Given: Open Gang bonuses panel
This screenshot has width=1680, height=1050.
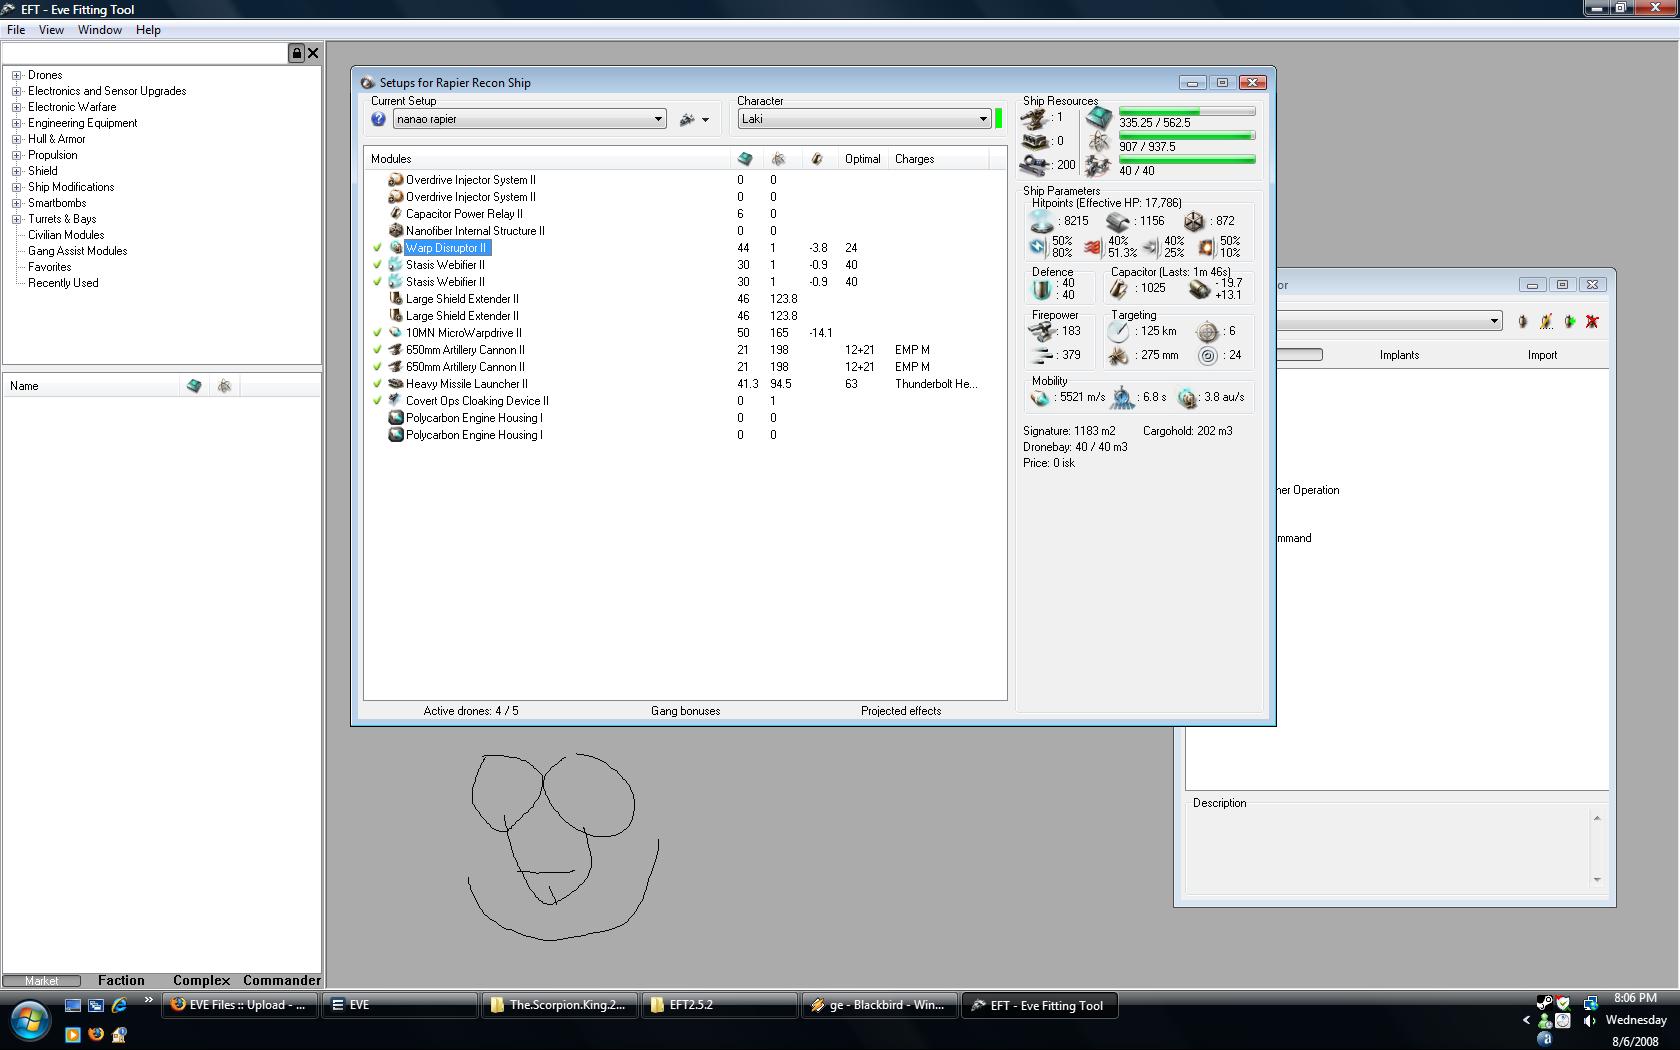Looking at the screenshot, I should 686,711.
